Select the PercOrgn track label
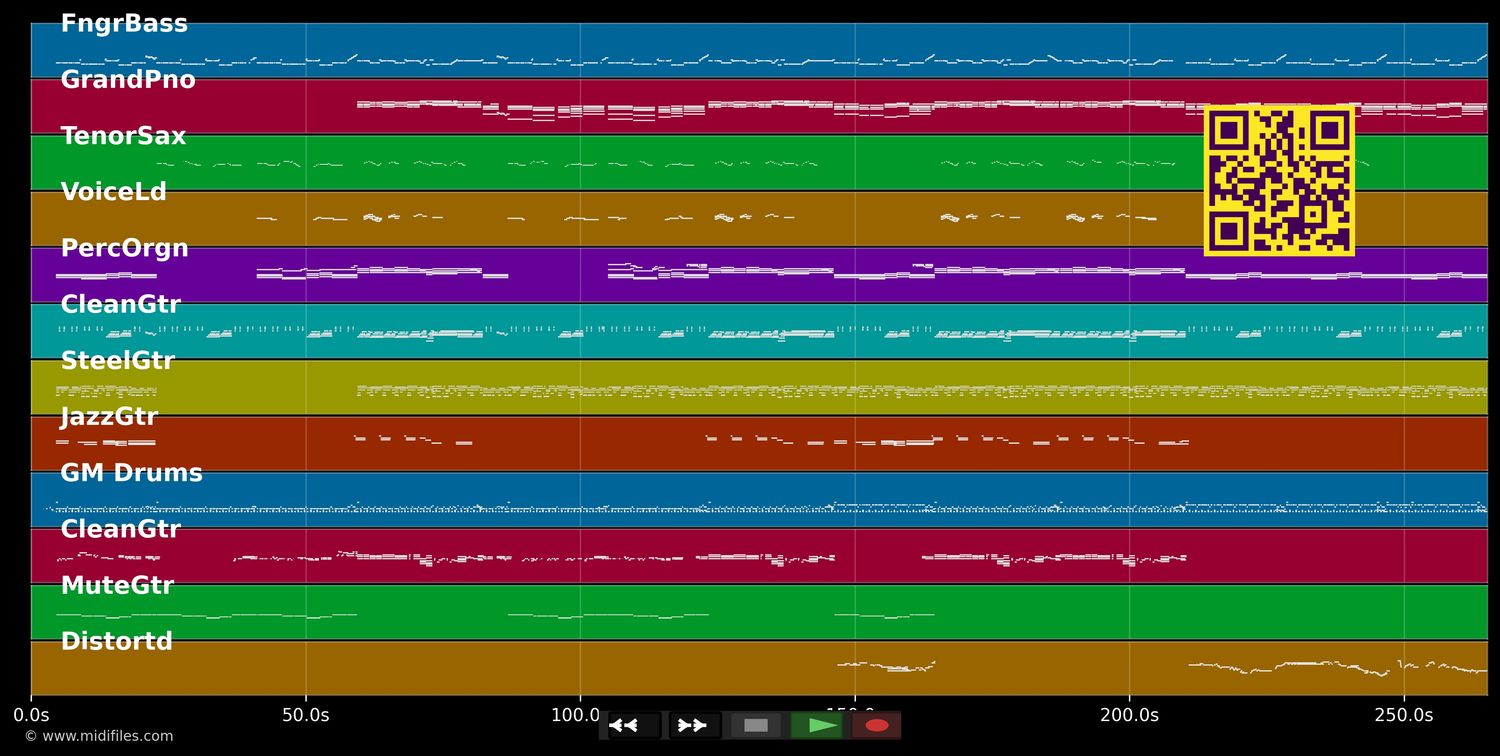 [124, 248]
